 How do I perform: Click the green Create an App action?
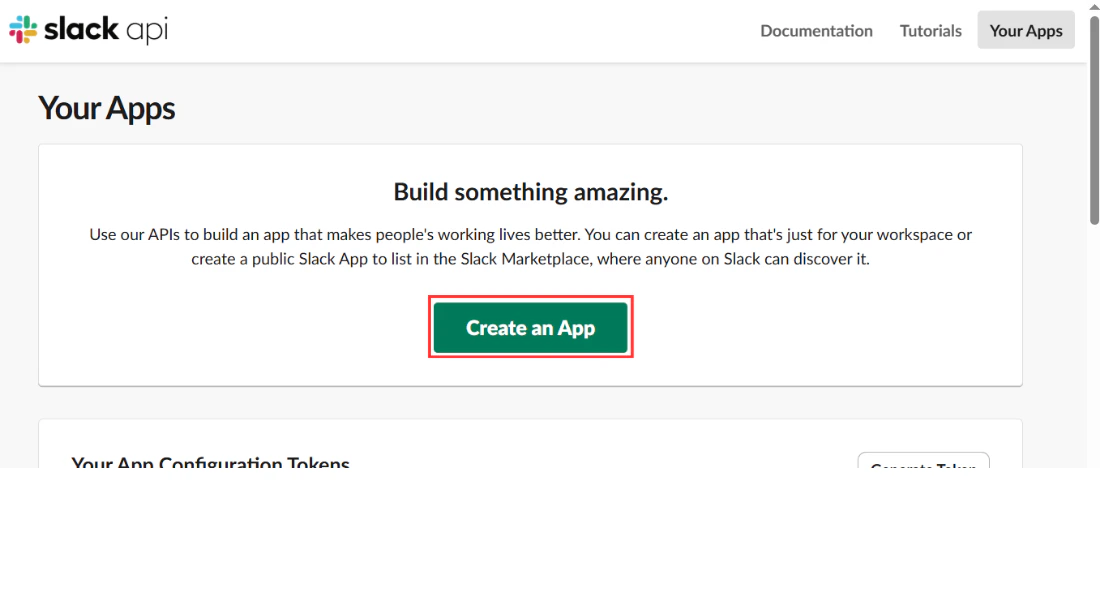(530, 327)
